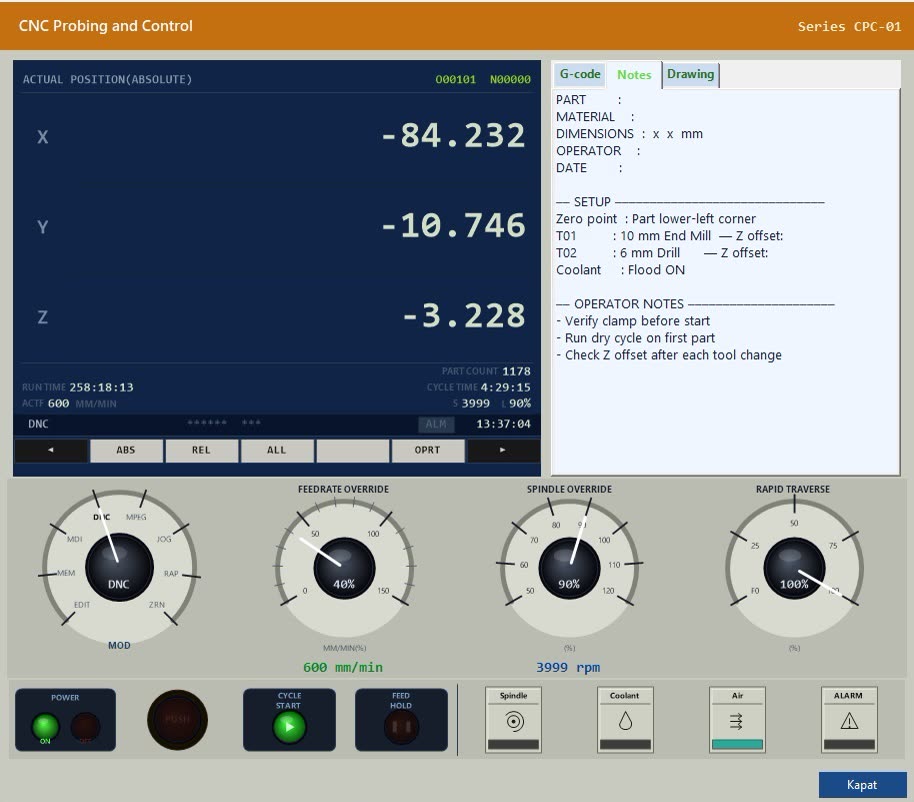Set rapid traverse to 25
This screenshot has width=914, height=802.
(x=755, y=546)
